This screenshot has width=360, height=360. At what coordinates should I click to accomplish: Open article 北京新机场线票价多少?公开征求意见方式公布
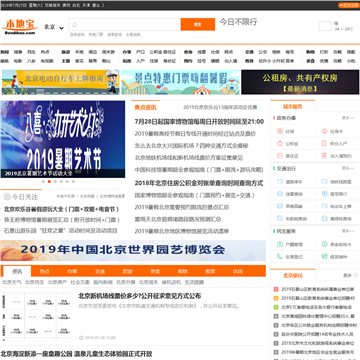point(140,296)
